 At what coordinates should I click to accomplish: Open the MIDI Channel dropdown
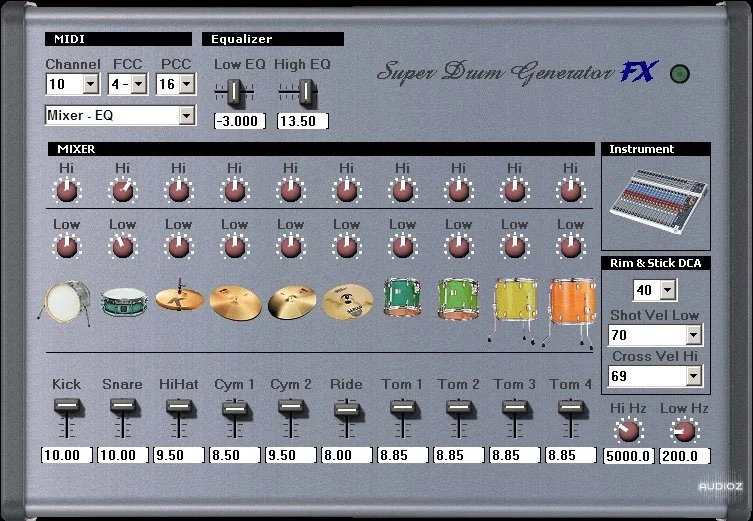pos(90,85)
